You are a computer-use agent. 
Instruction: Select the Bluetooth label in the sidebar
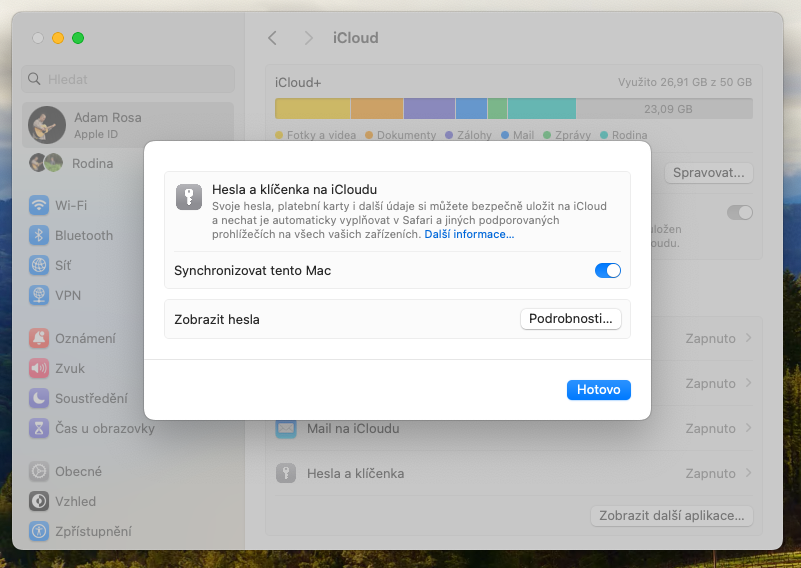[84, 235]
